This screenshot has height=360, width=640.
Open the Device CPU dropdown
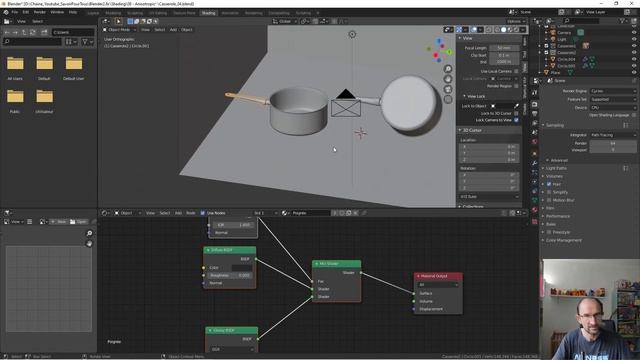613,107
